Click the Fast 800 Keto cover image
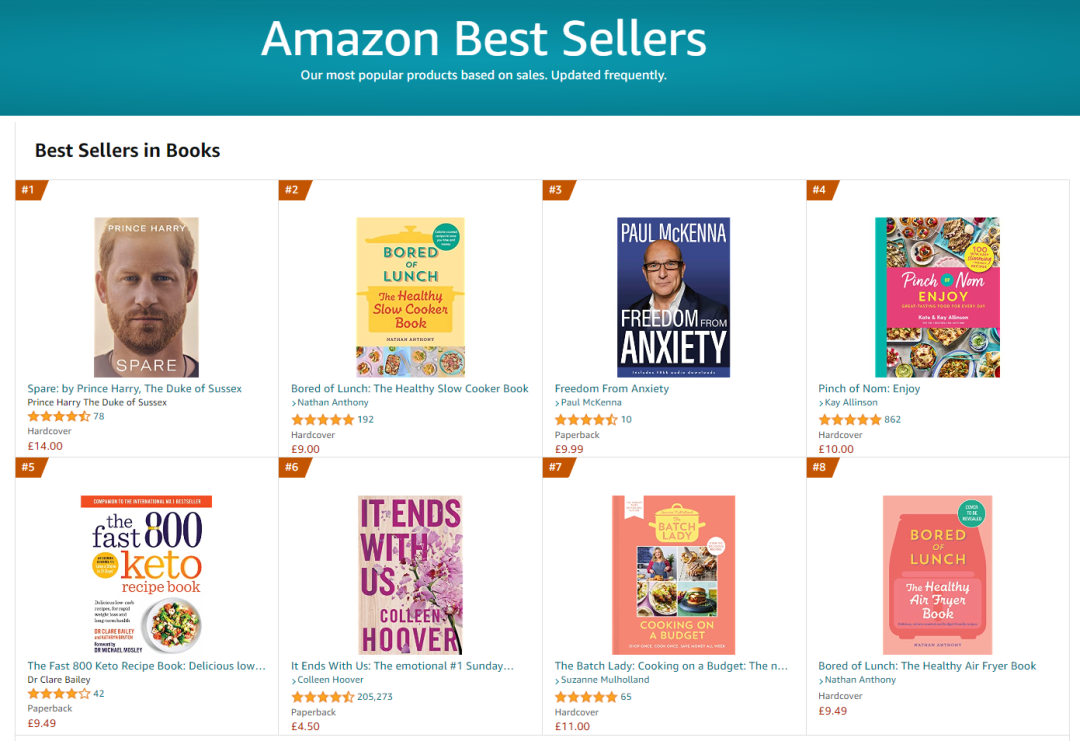 [146, 575]
